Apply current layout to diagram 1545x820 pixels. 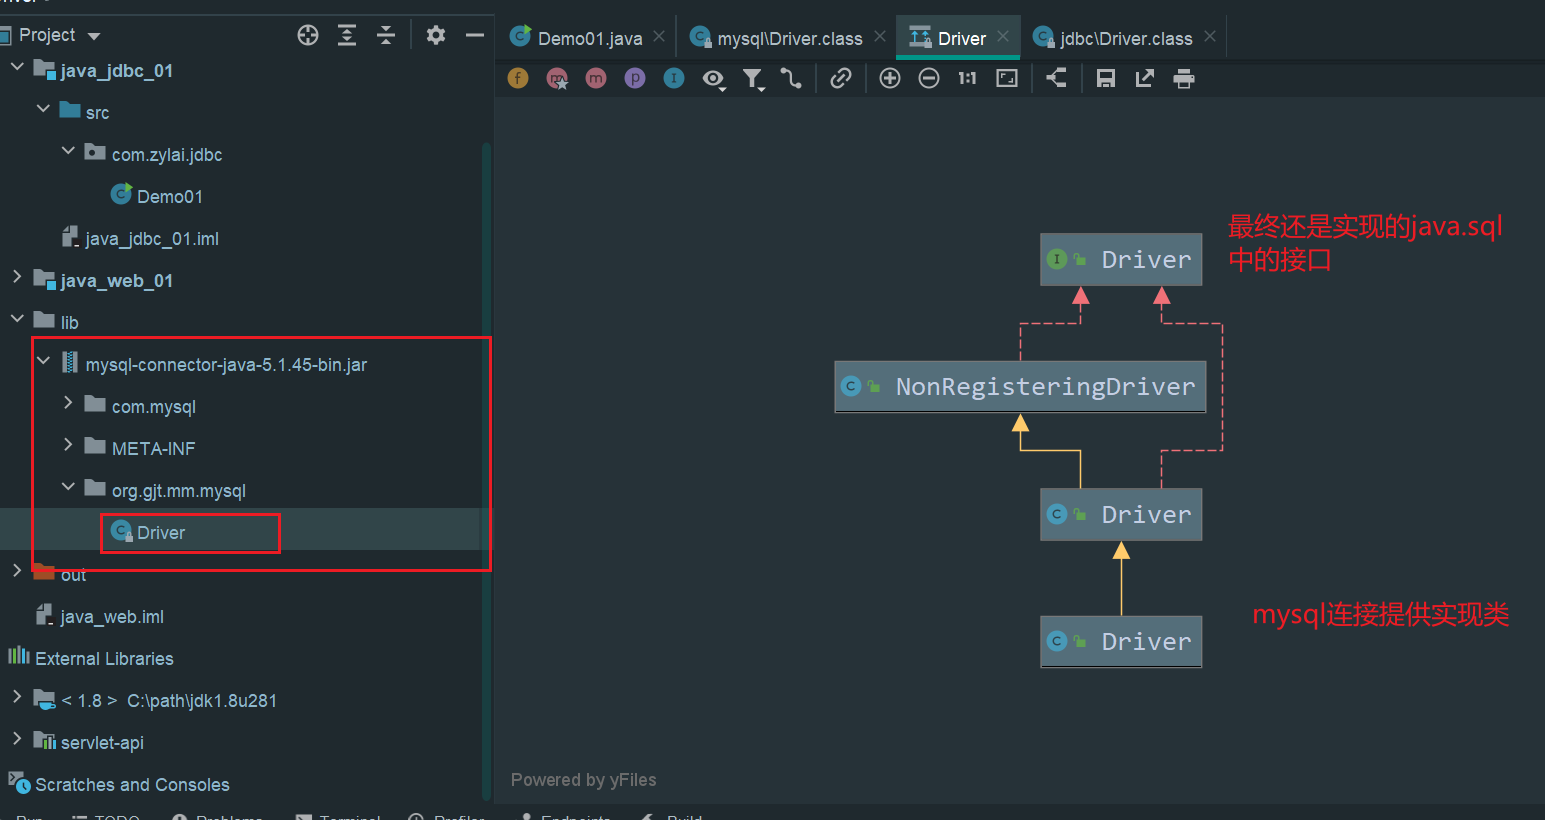click(1056, 78)
